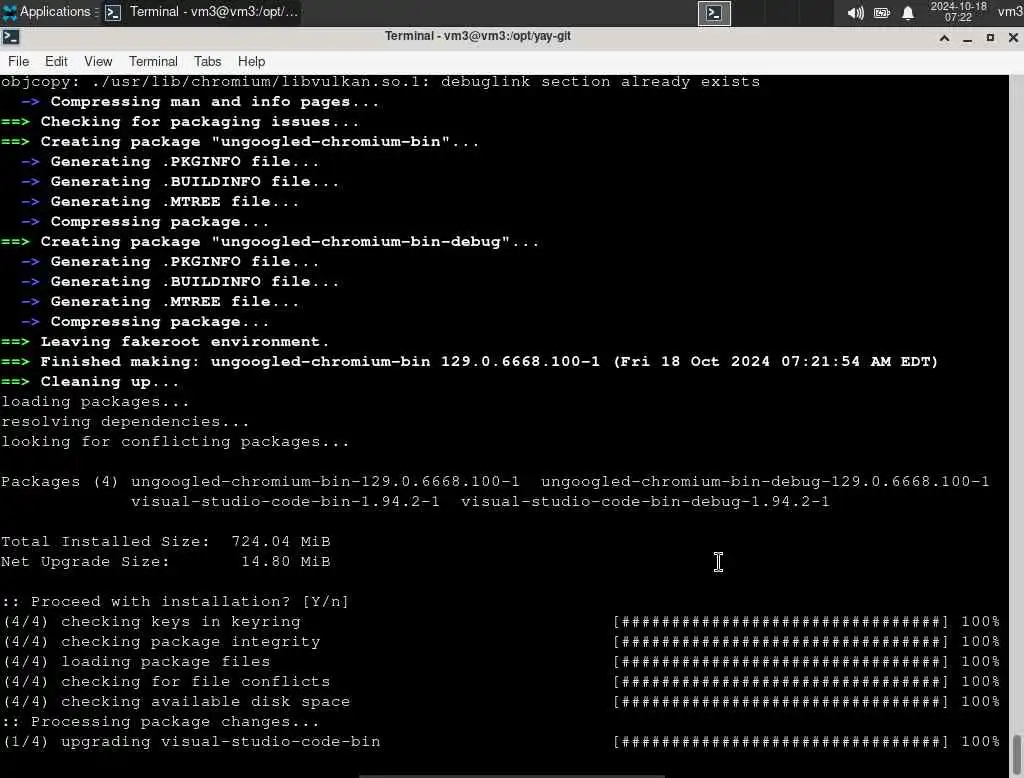This screenshot has height=778, width=1024.
Task: Click 'visual-studio-code-bin-debug-1.94.2-1' package name
Action: pyautogui.click(x=645, y=502)
